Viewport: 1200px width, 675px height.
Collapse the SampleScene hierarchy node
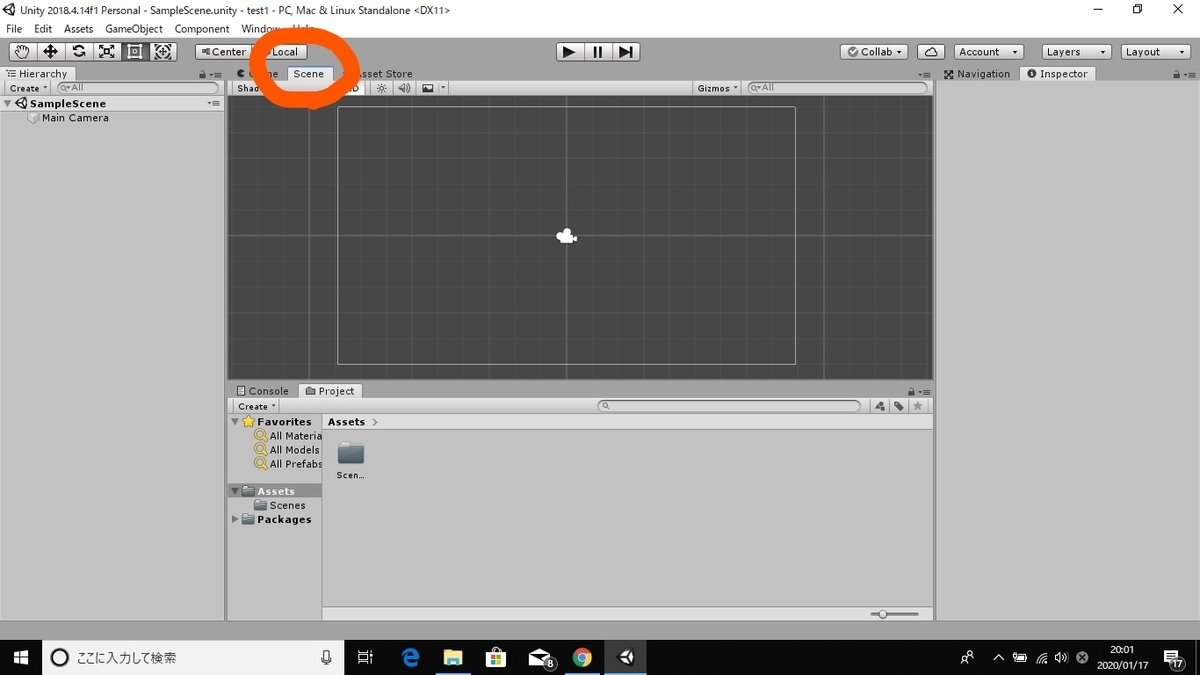pos(8,103)
